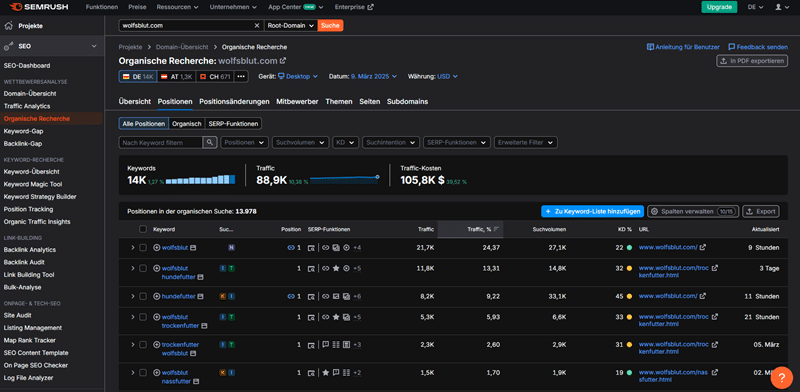The height and width of the screenshot is (392, 800).
Task: Click the orange Suche button
Action: click(330, 26)
